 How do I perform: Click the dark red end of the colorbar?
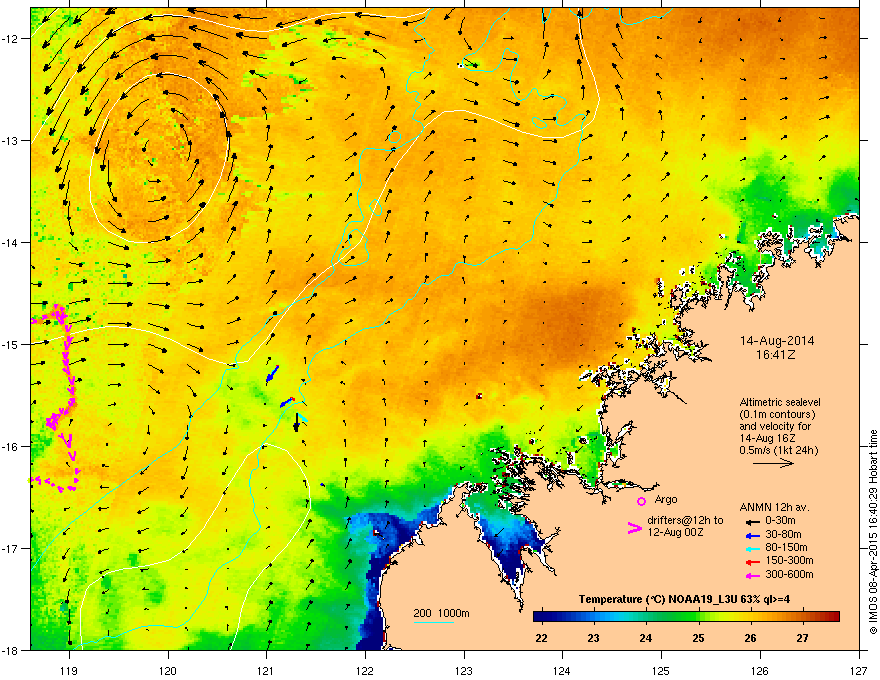point(833,616)
